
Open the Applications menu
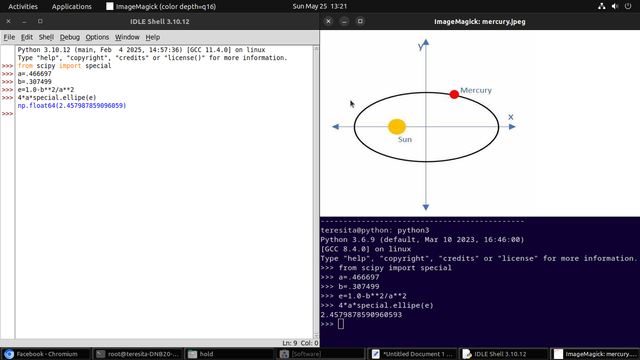(x=71, y=7)
